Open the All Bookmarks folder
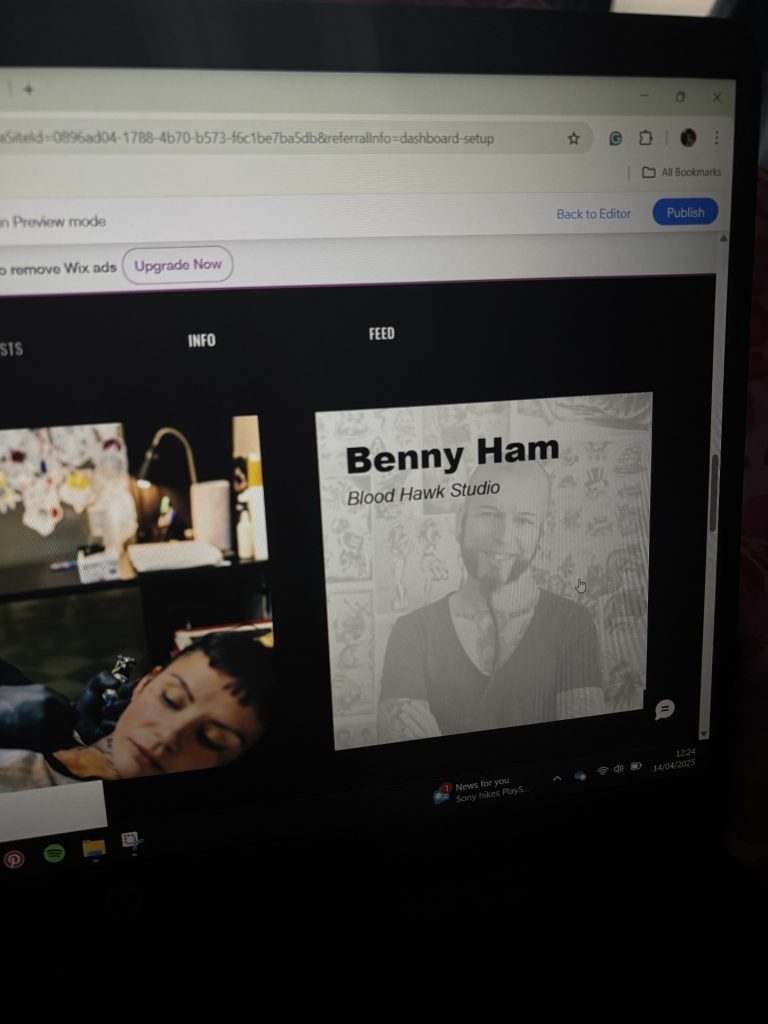This screenshot has height=1024, width=768. coord(681,172)
